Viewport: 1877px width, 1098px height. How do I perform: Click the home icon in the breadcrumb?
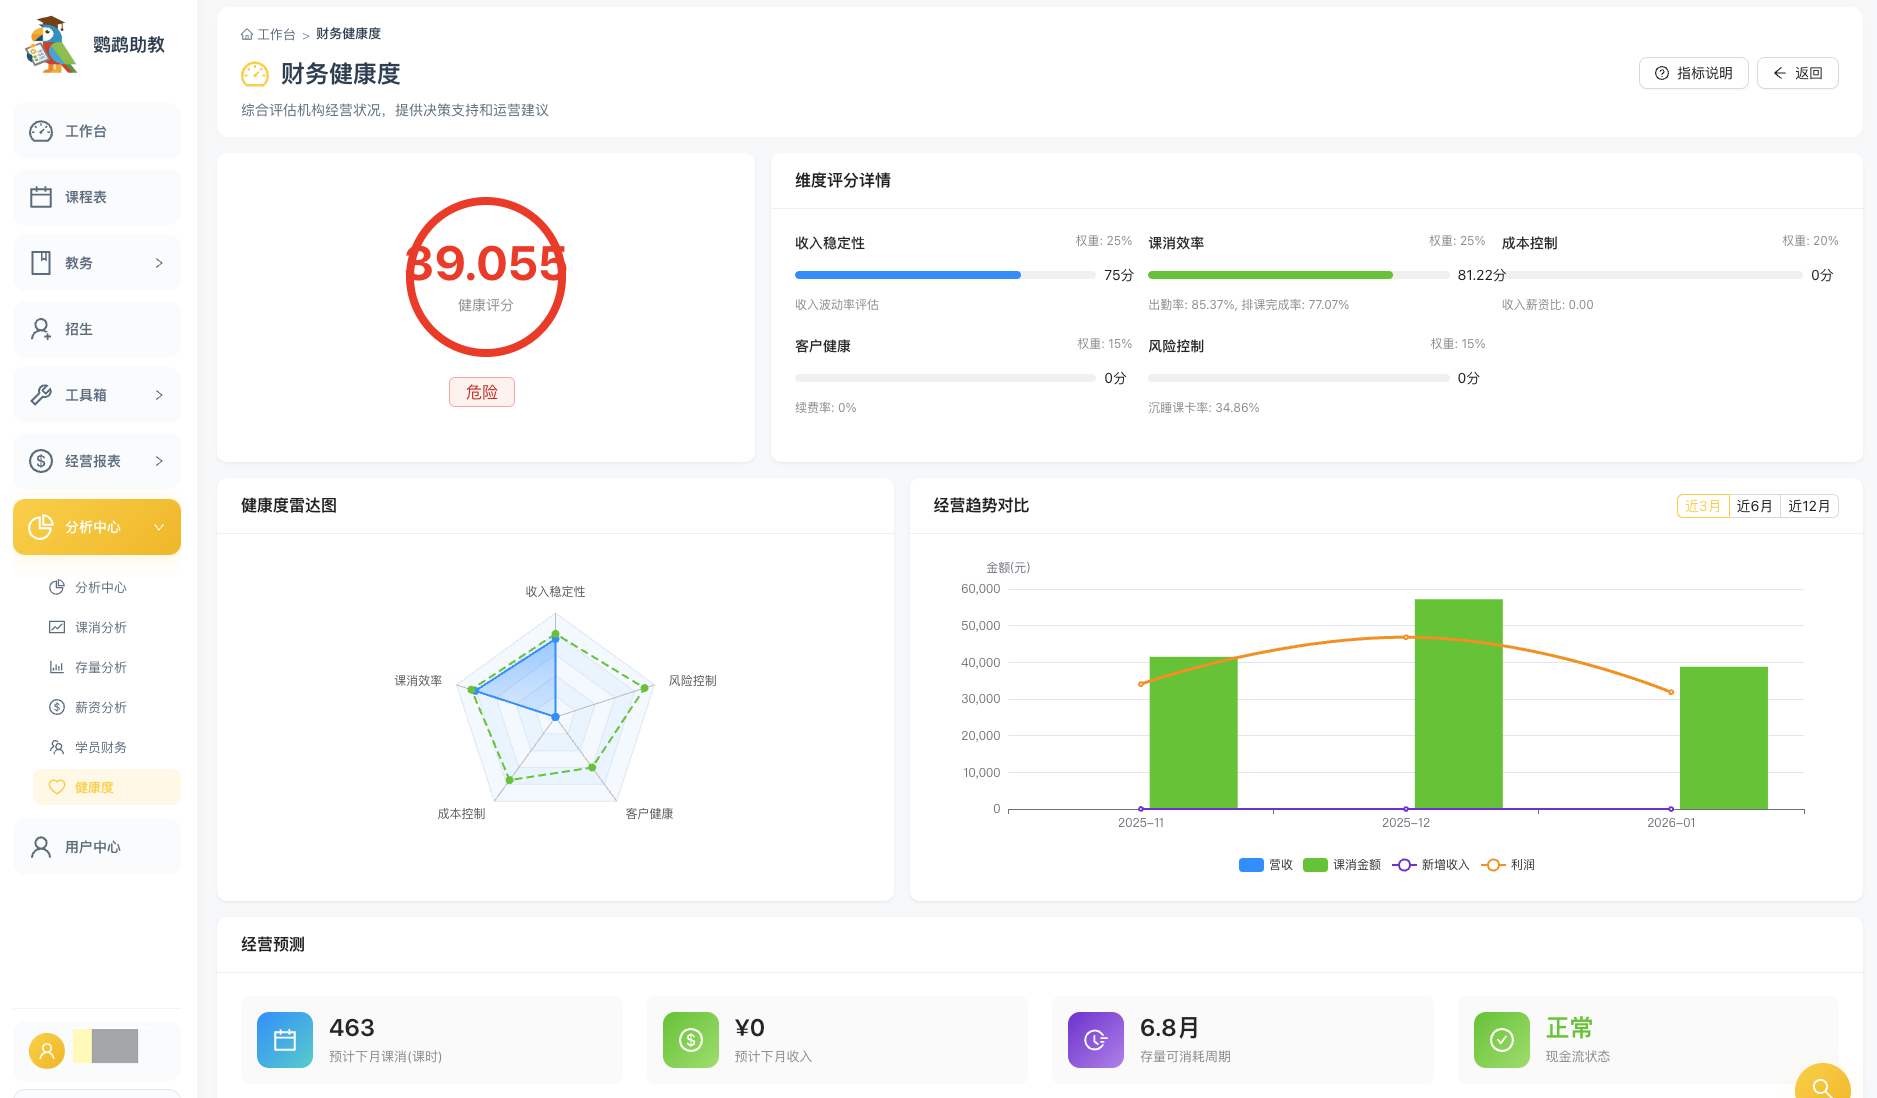click(247, 34)
